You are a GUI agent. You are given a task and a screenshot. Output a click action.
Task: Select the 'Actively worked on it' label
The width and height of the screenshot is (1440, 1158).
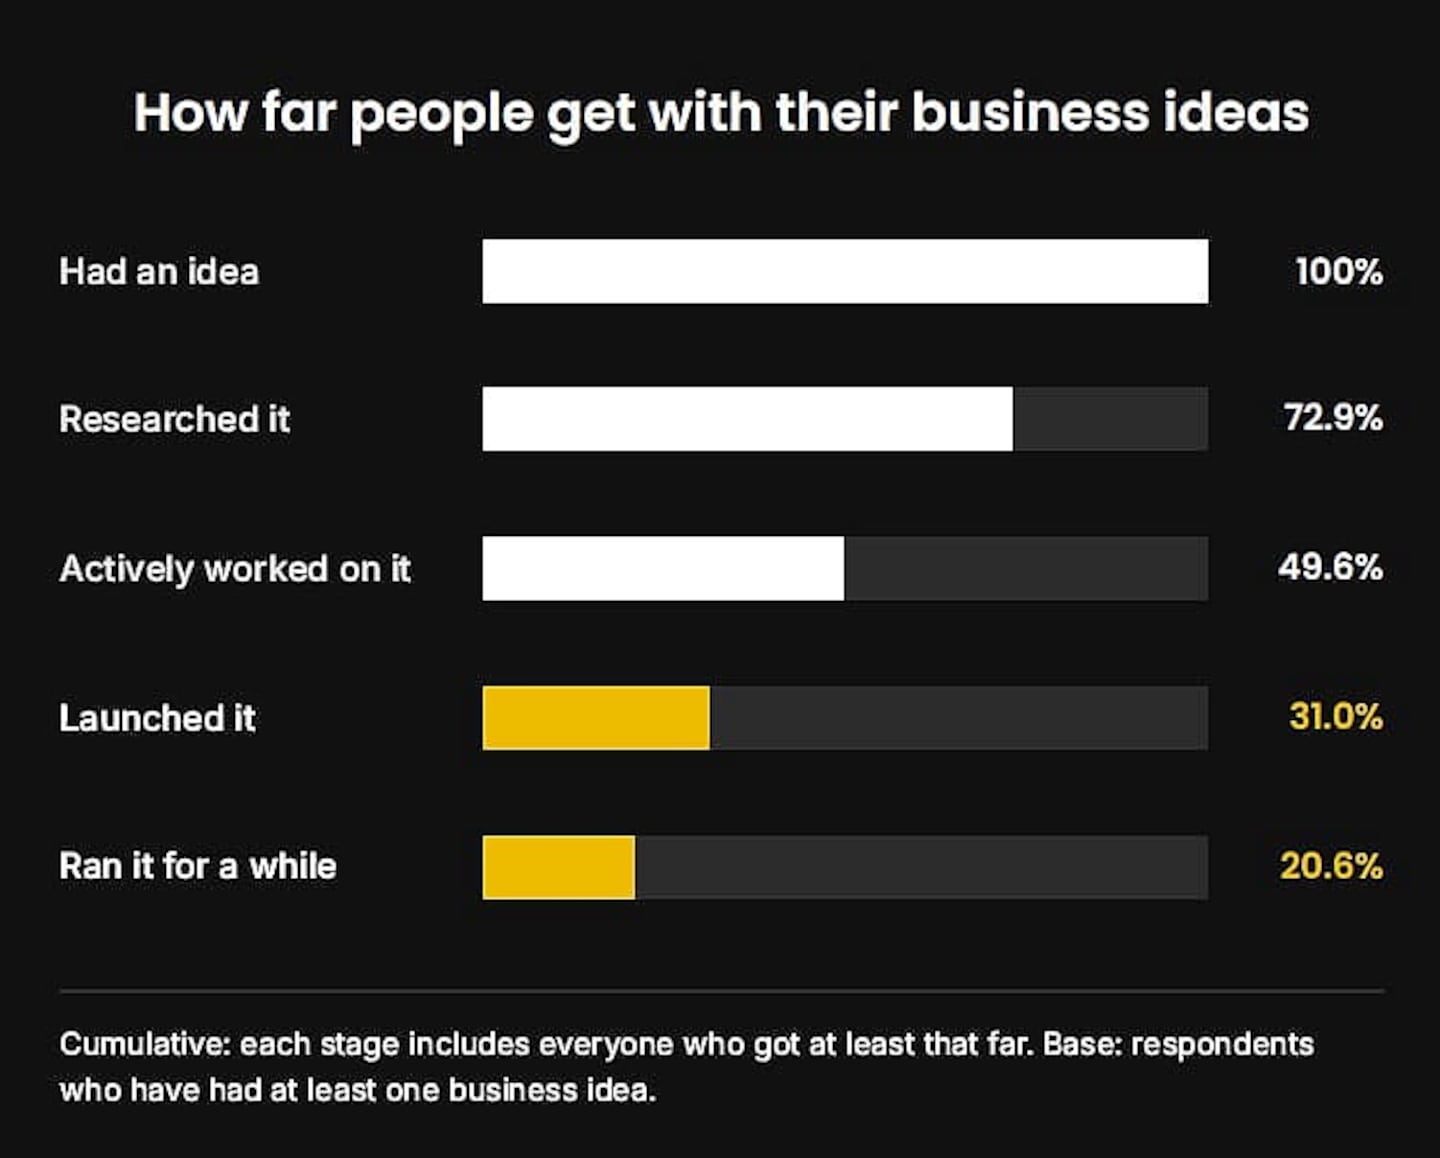coord(235,569)
